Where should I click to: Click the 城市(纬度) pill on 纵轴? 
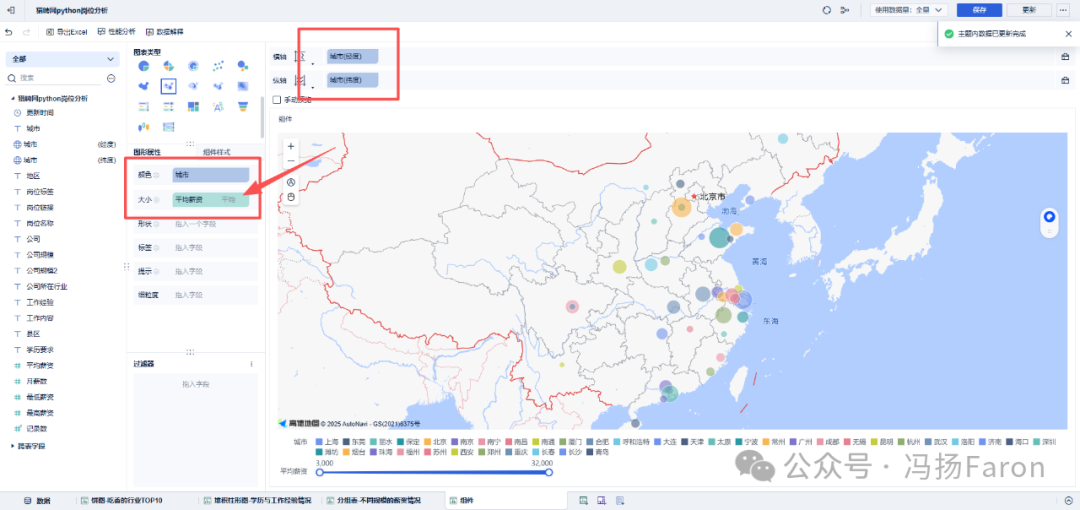click(353, 81)
